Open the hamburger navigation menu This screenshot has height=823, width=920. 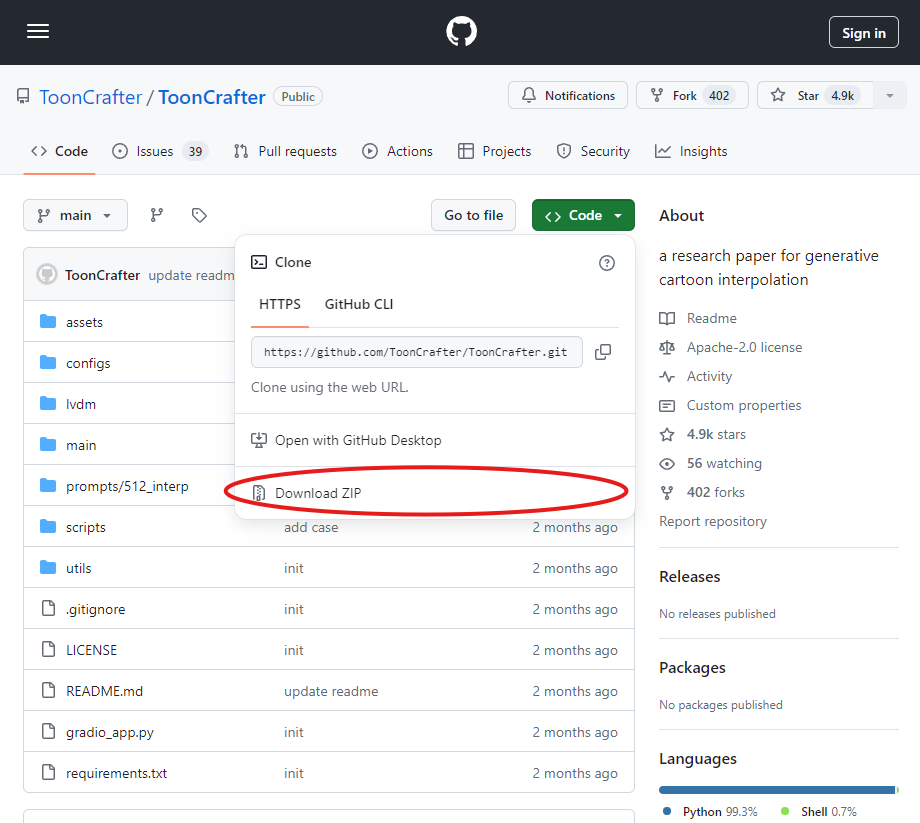(38, 32)
